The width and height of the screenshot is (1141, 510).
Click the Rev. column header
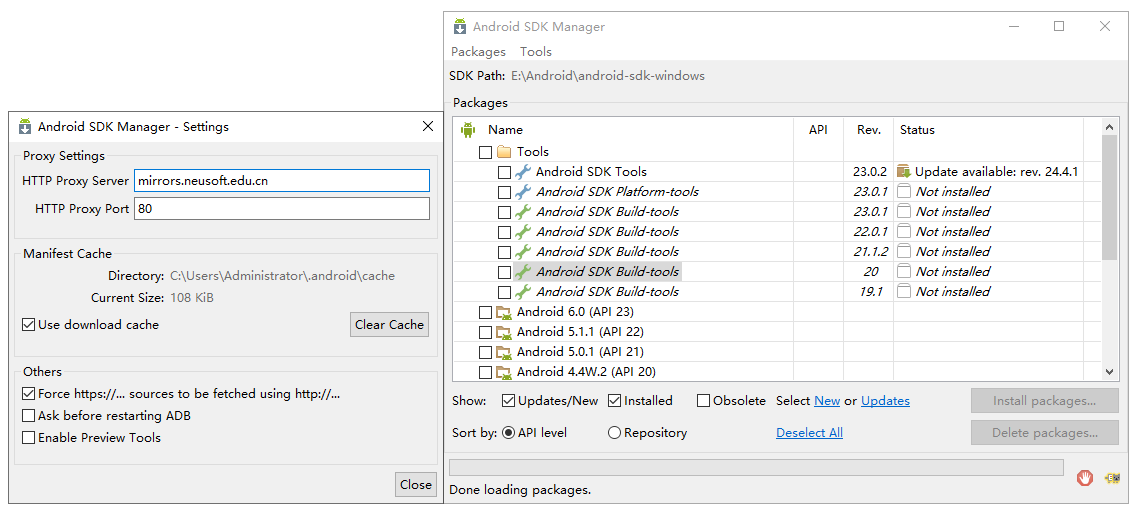(x=869, y=130)
